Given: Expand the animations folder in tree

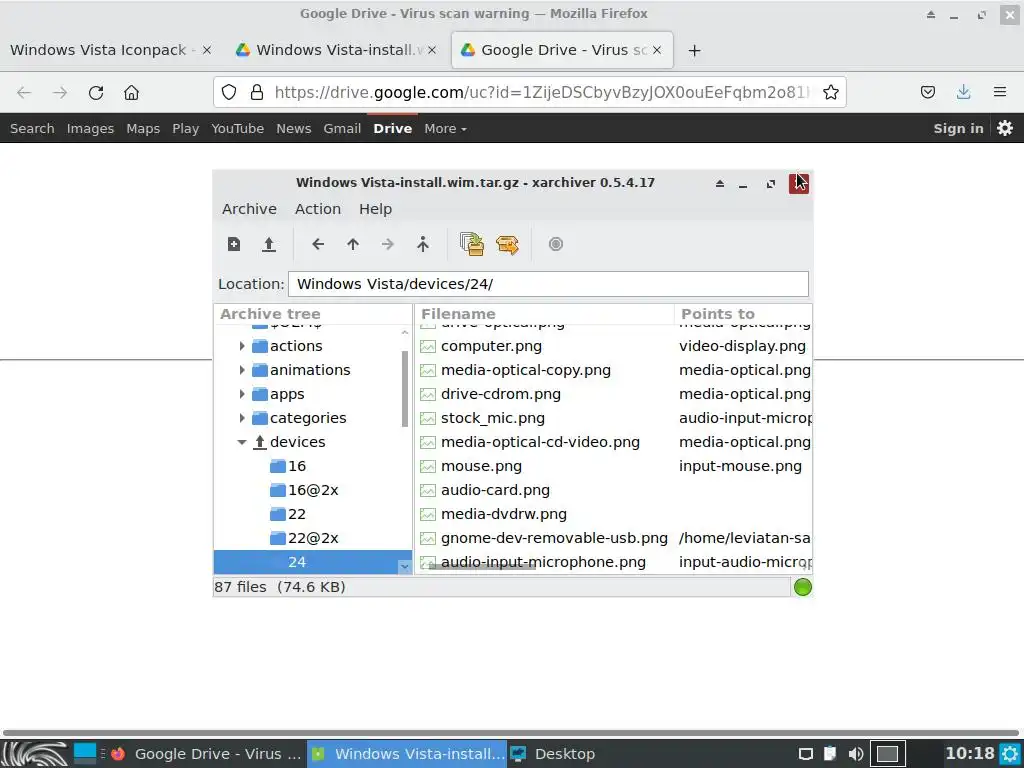Looking at the screenshot, I should [242, 370].
